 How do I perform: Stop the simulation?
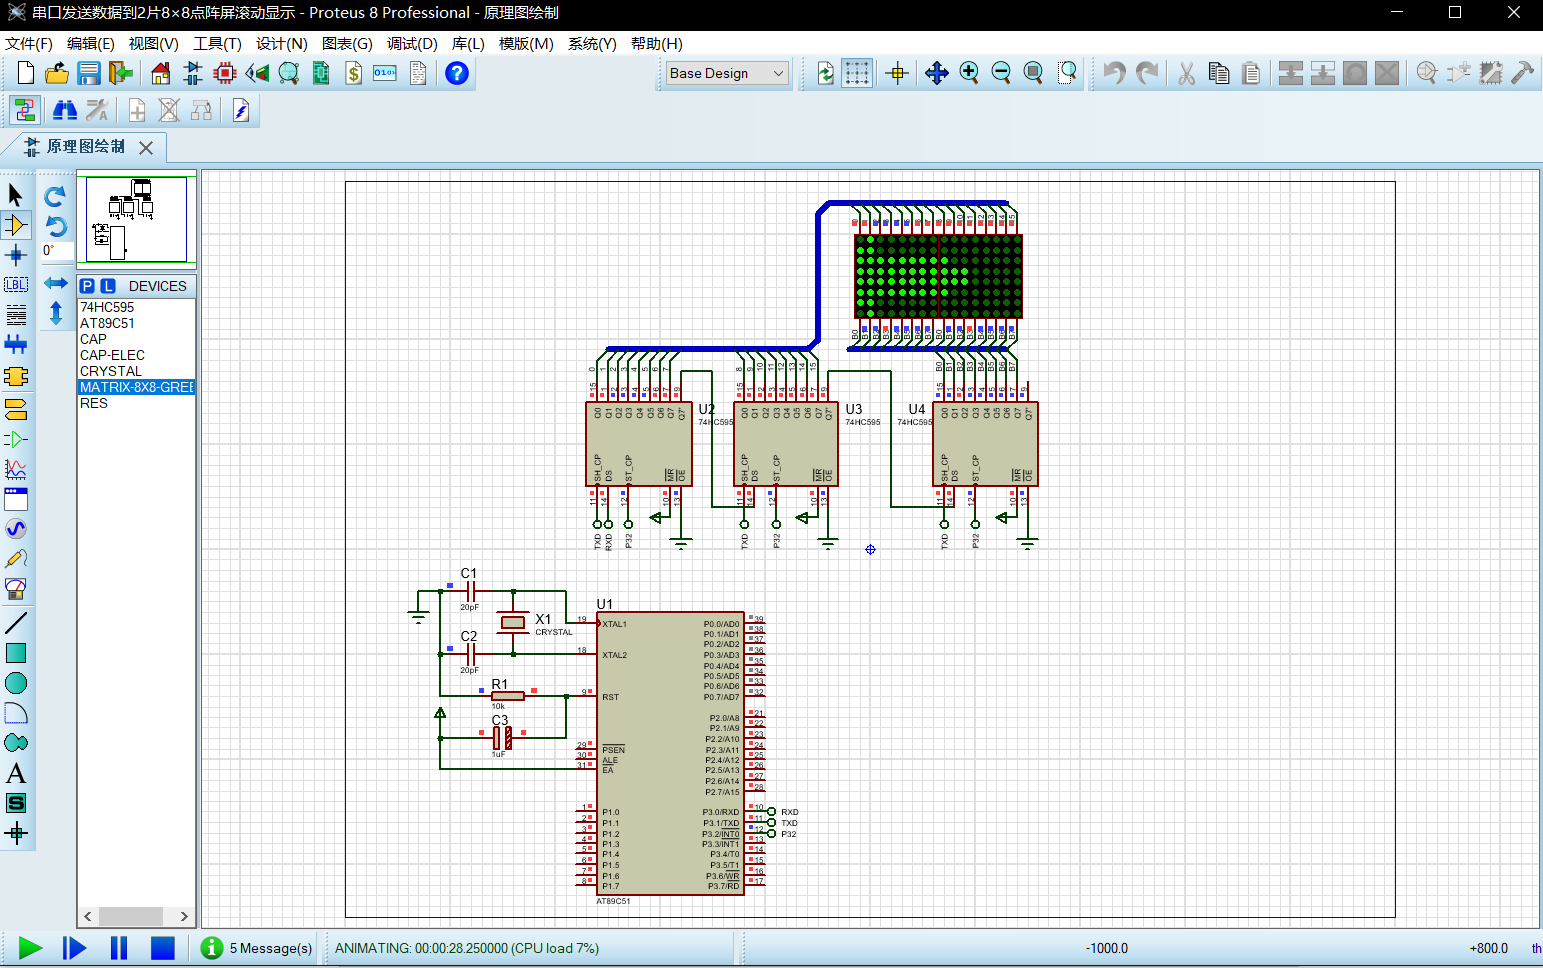coord(163,948)
